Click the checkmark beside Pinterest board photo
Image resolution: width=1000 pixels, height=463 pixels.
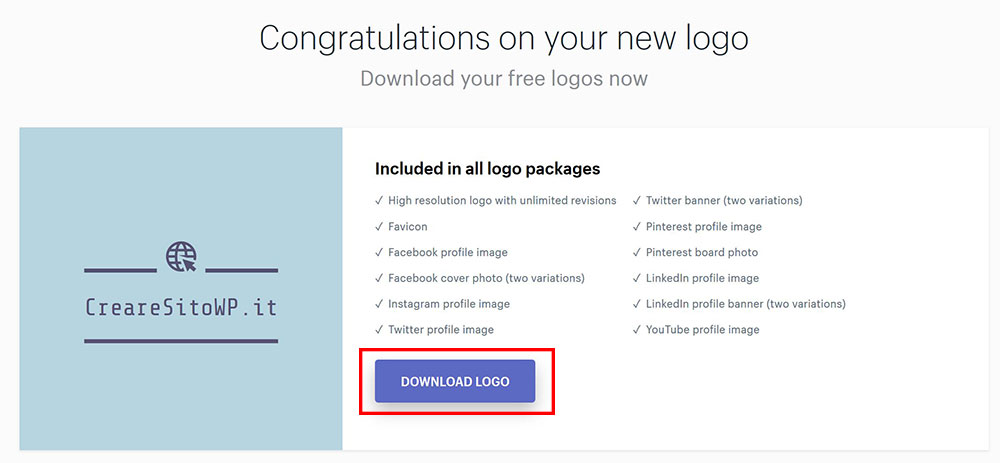[636, 253]
